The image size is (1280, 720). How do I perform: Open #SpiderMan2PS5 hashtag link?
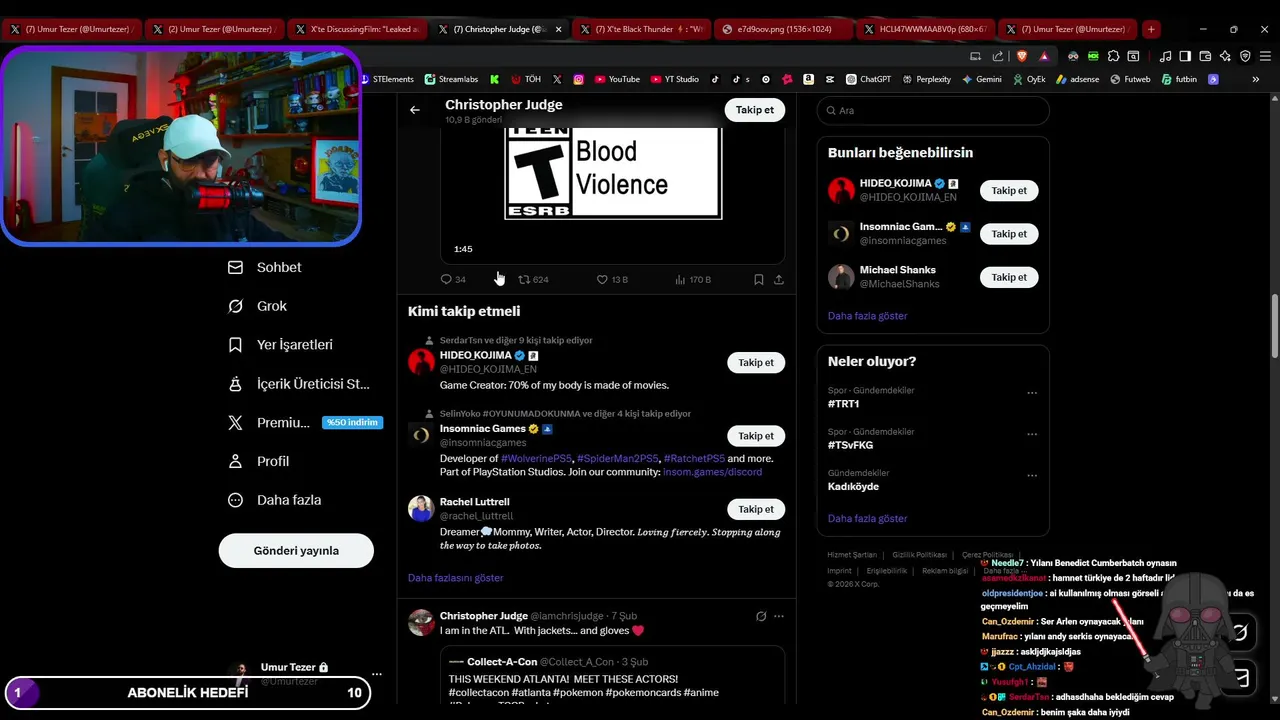click(617, 459)
